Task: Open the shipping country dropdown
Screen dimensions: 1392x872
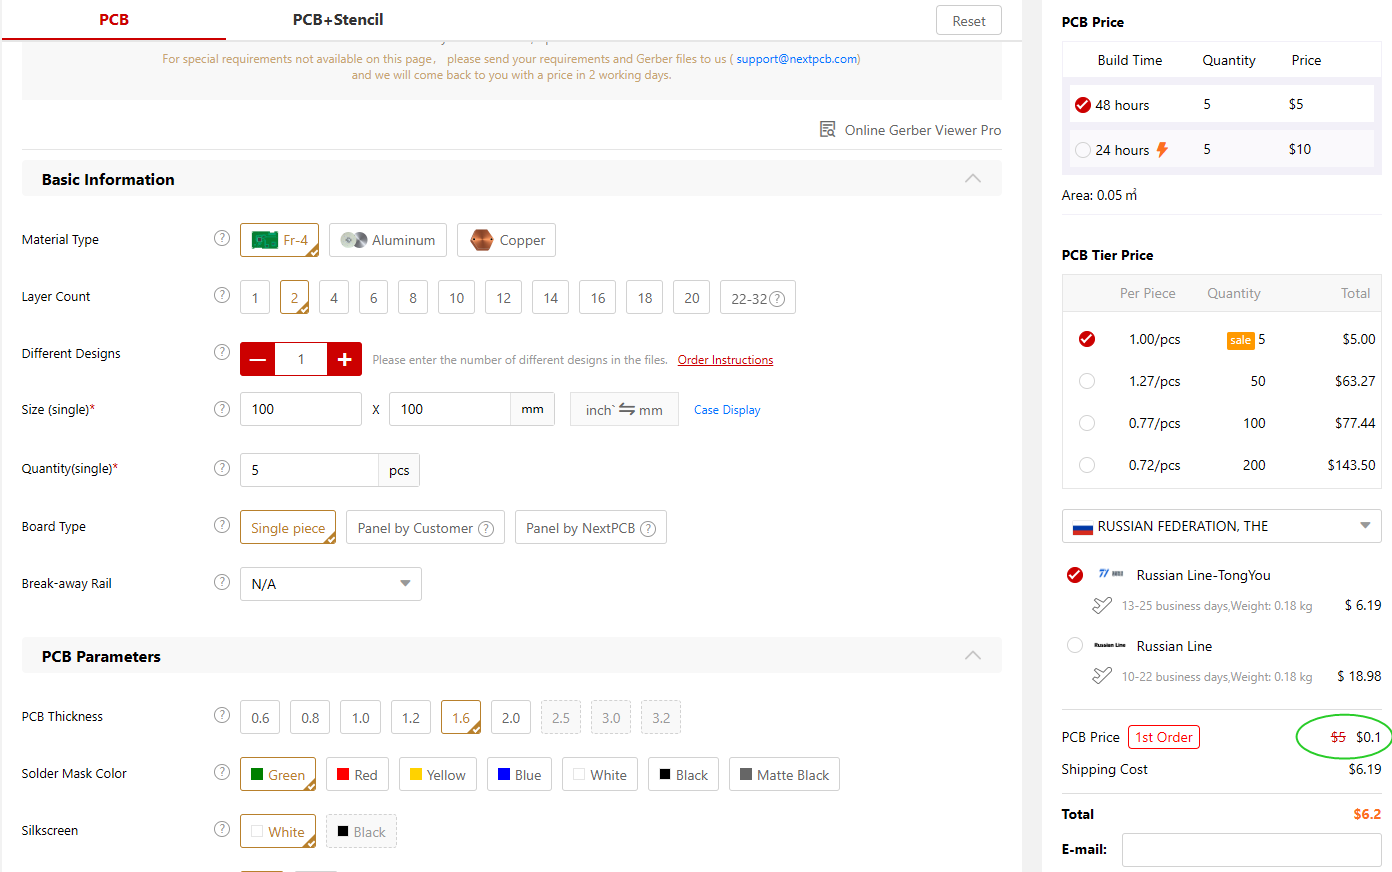Action: pos(1221,526)
